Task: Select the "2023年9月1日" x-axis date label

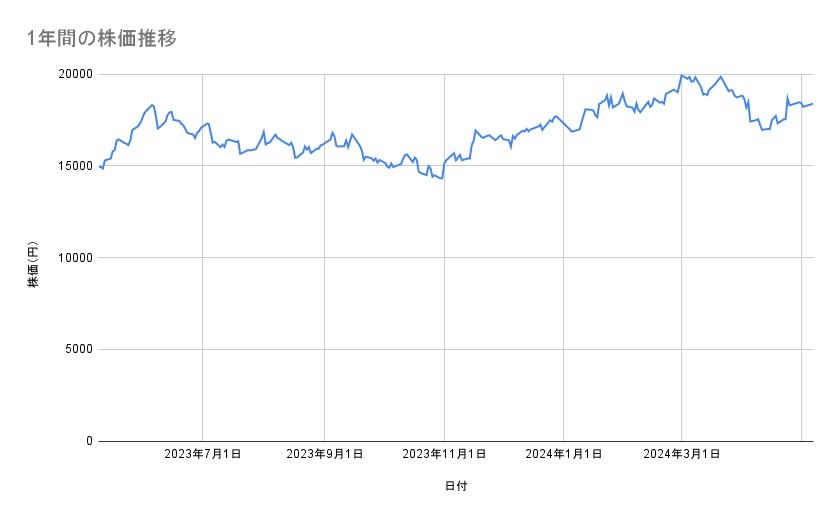Action: pyautogui.click(x=324, y=454)
